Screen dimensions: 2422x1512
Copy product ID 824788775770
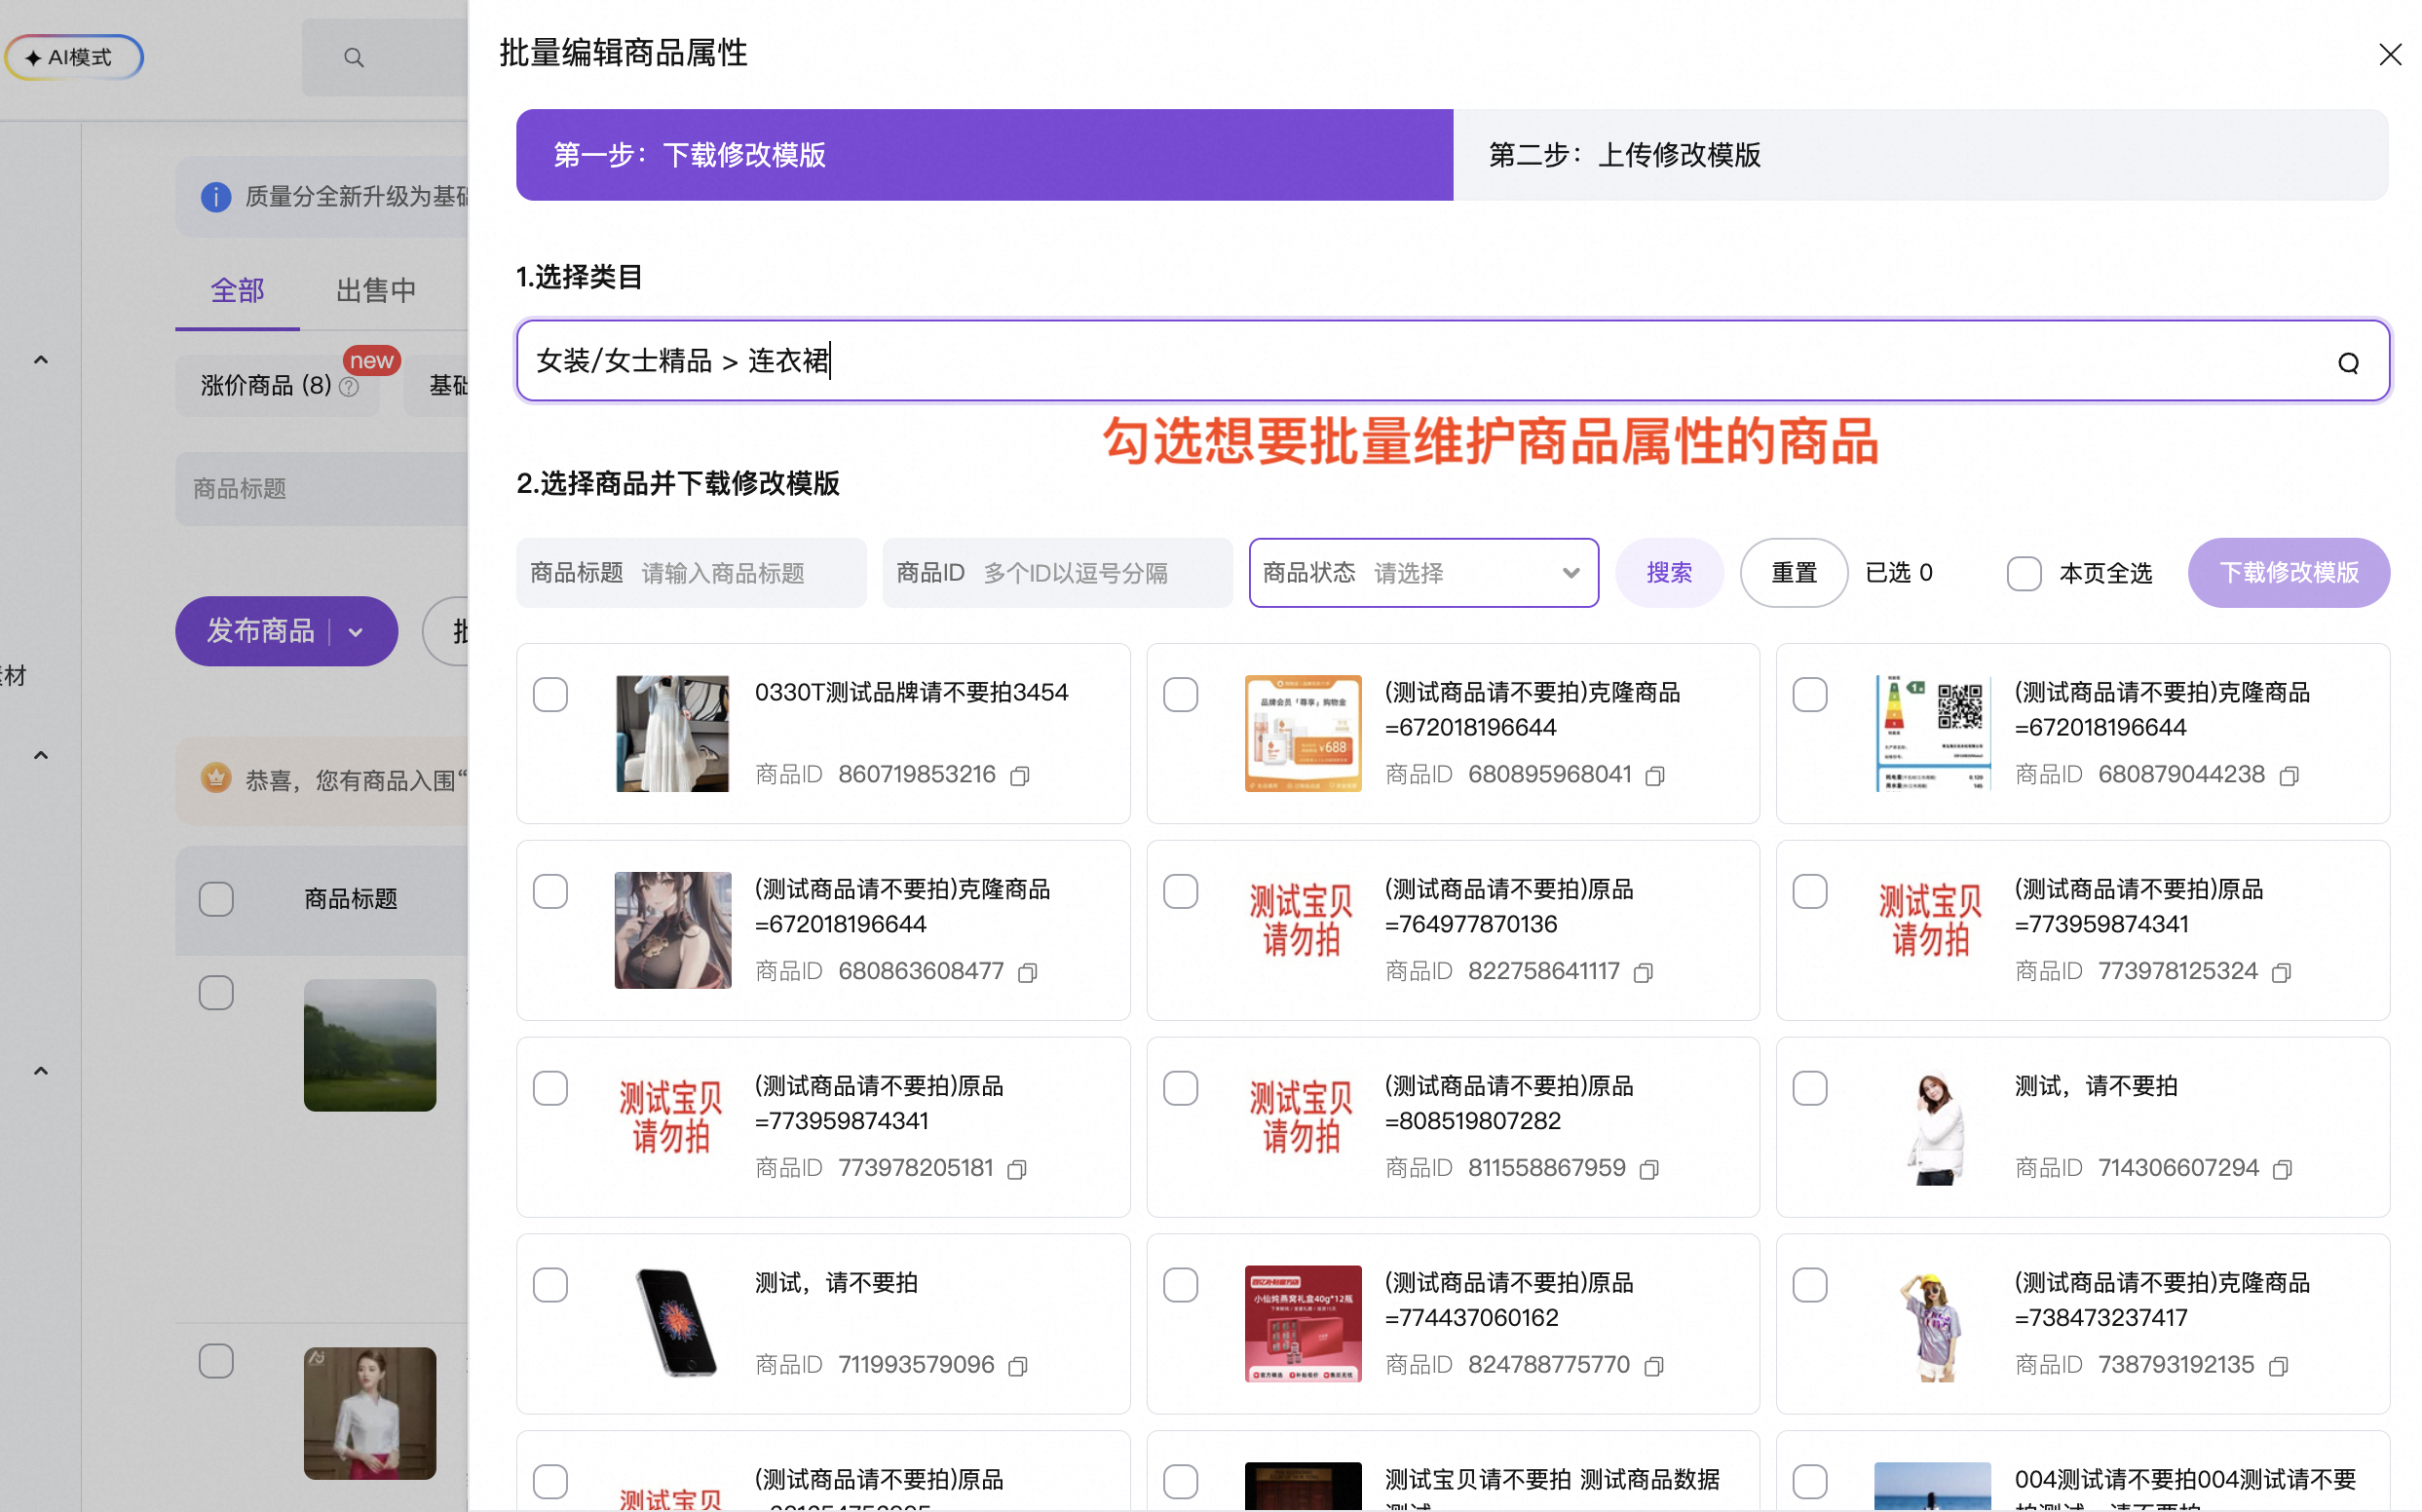coord(1654,1367)
